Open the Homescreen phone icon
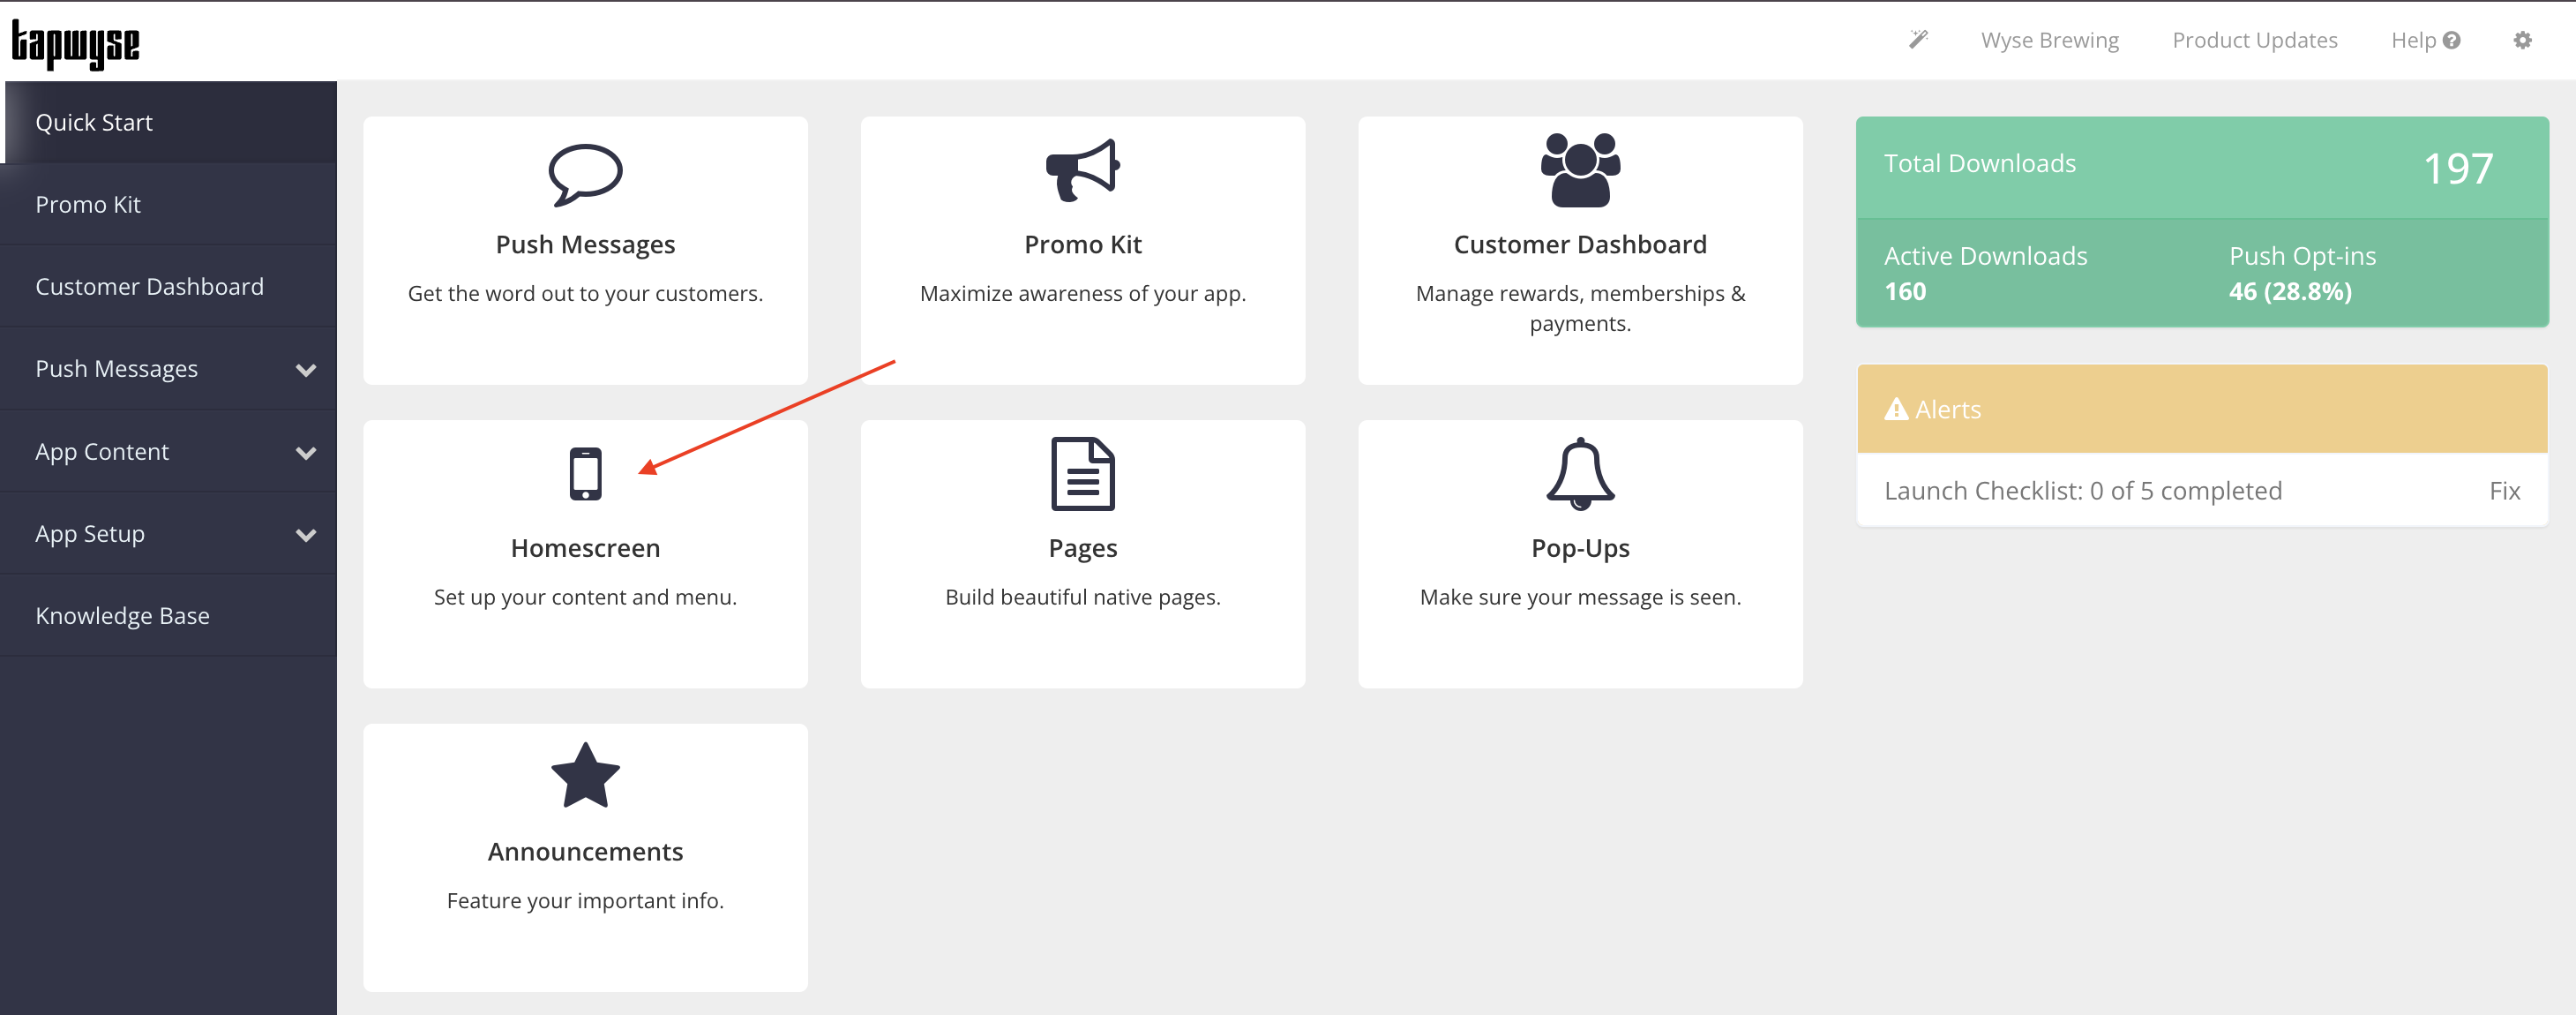 point(585,474)
